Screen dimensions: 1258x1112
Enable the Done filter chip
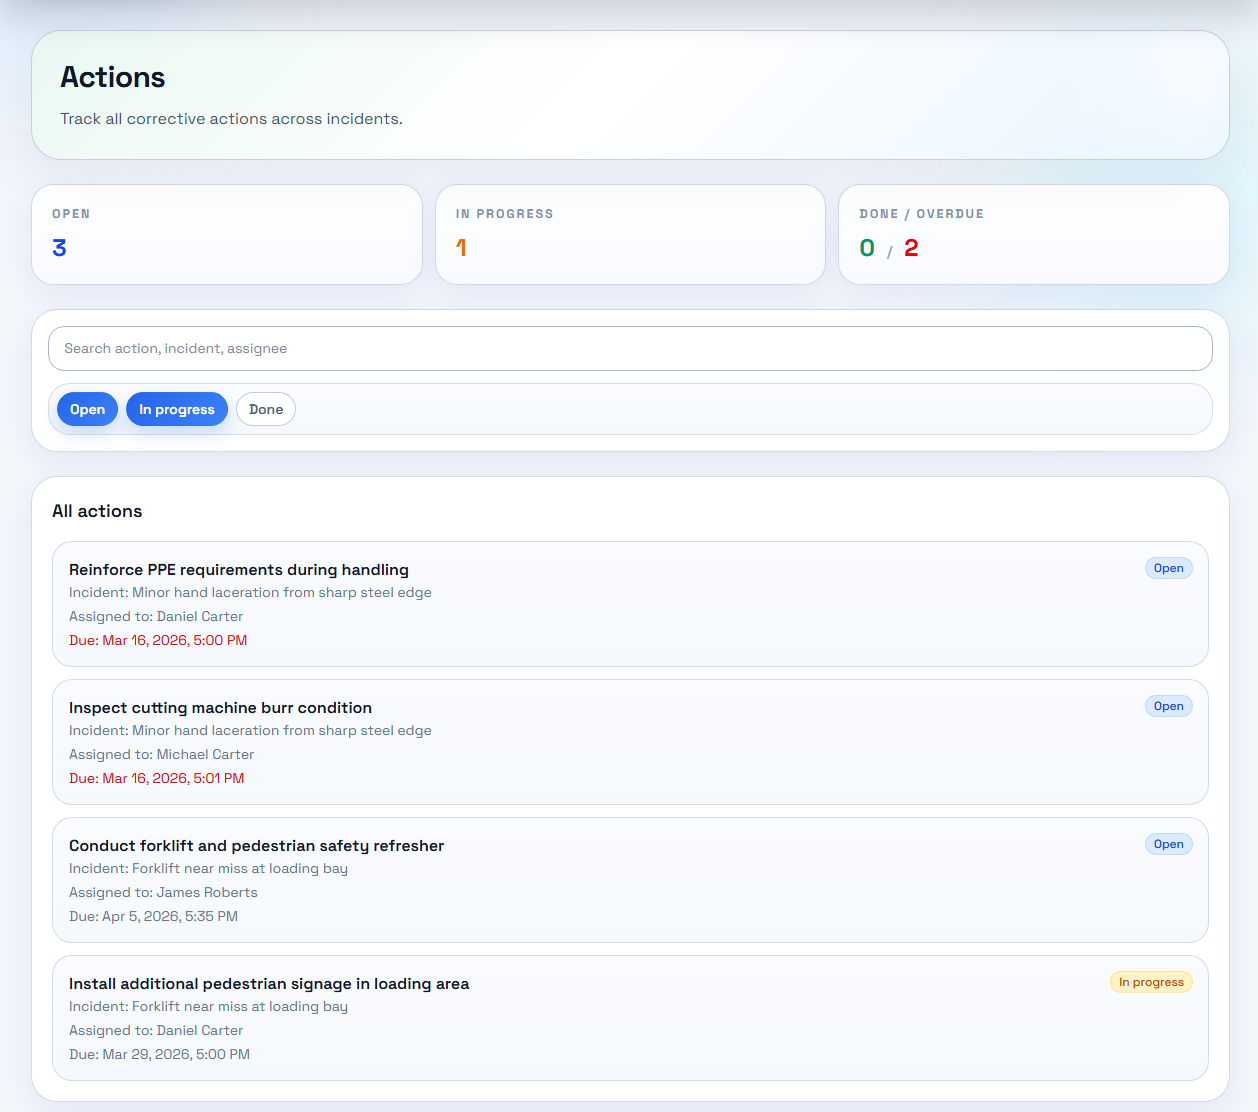[266, 409]
